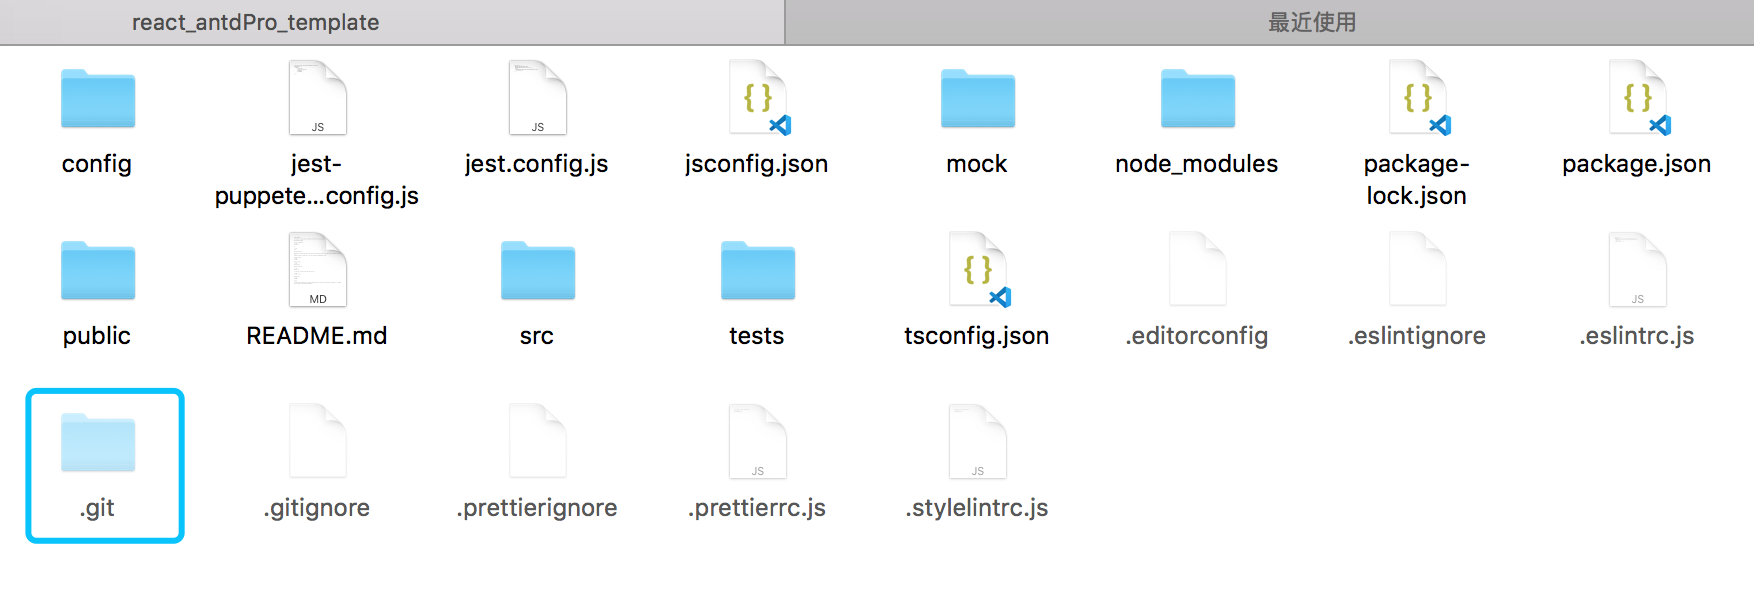Click the .gitignore file name
This screenshot has height=592, width=1754.
click(317, 508)
